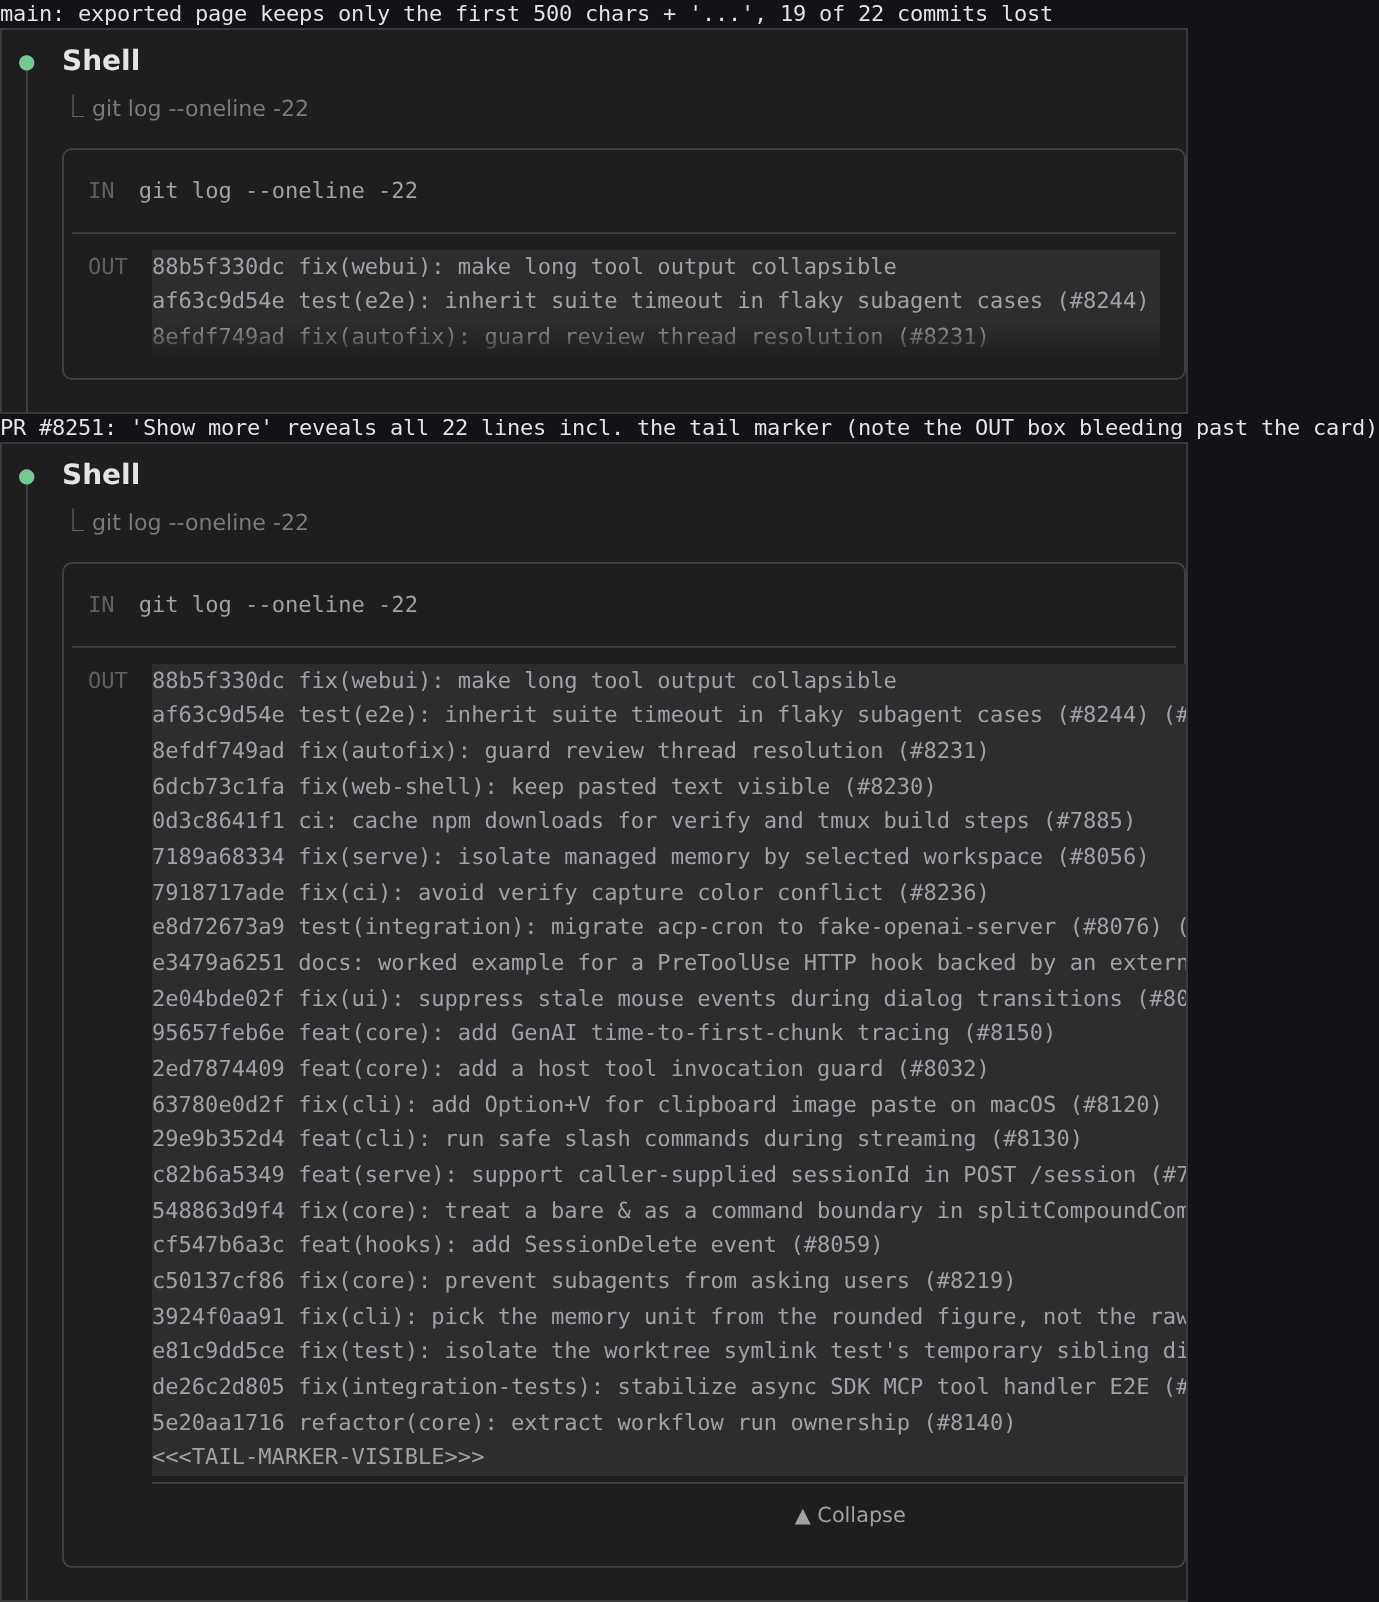Click the green status dot of the expanded Shell card

click(x=27, y=477)
